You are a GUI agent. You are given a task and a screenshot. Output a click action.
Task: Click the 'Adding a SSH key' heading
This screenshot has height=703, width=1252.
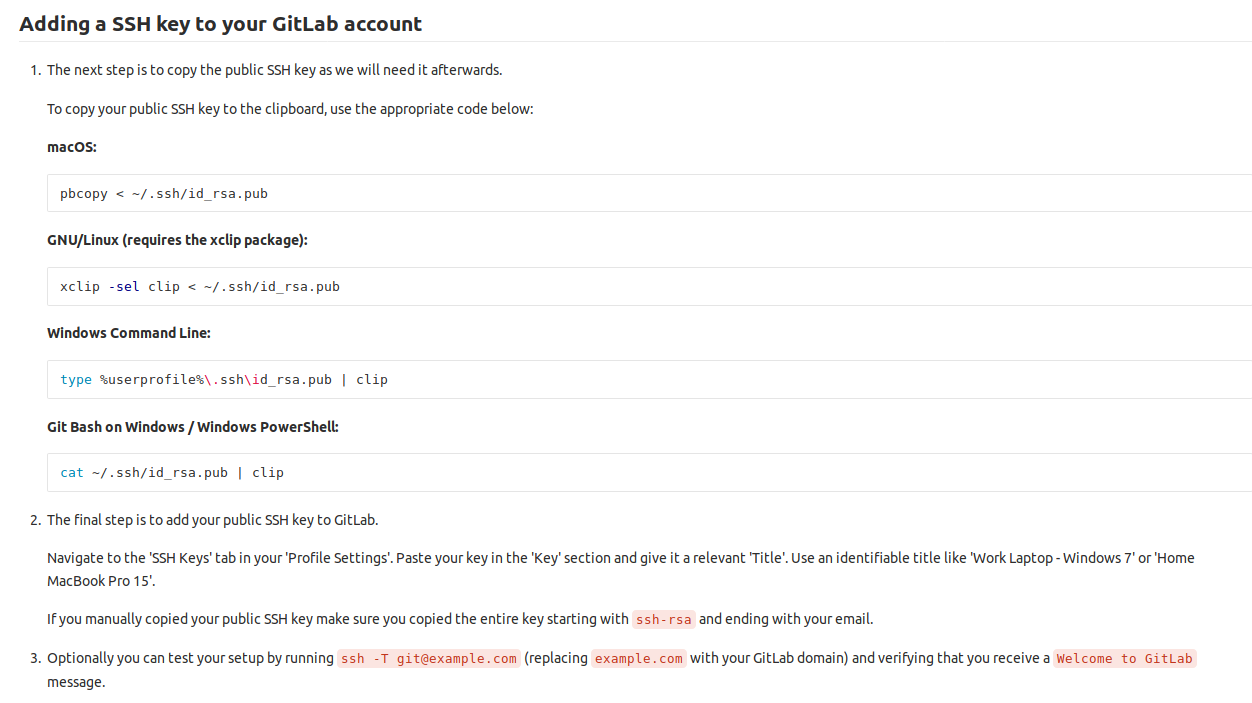point(220,24)
